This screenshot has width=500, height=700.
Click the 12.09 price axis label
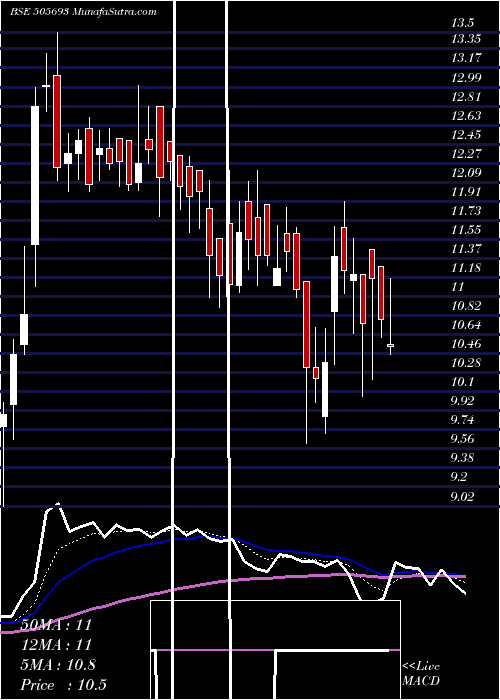click(x=466, y=172)
